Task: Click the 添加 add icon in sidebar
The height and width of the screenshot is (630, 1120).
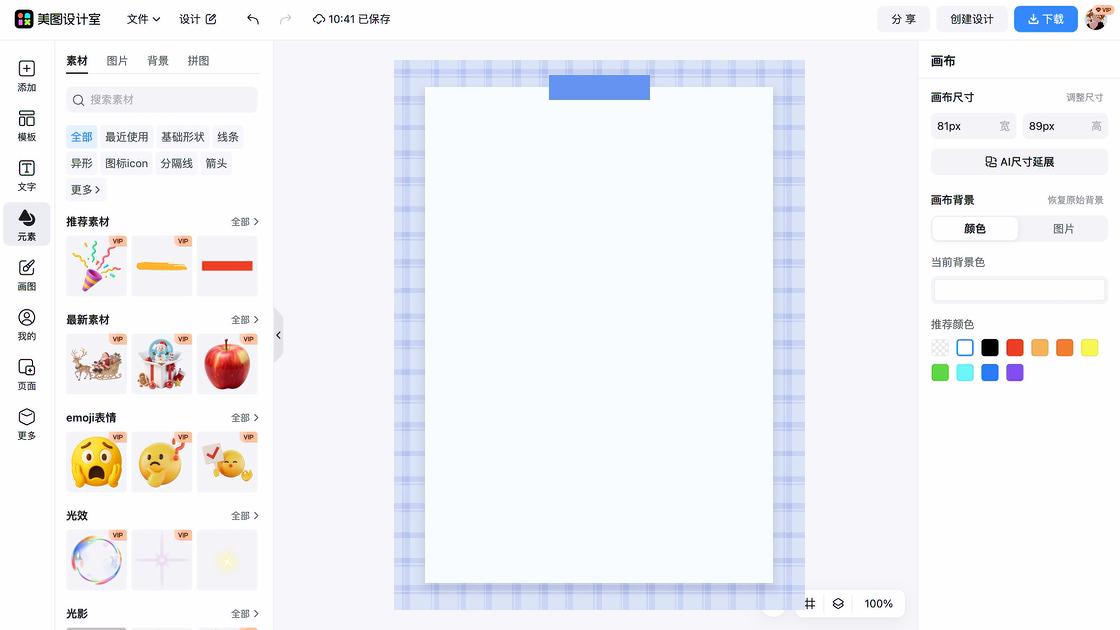Action: pyautogui.click(x=26, y=76)
